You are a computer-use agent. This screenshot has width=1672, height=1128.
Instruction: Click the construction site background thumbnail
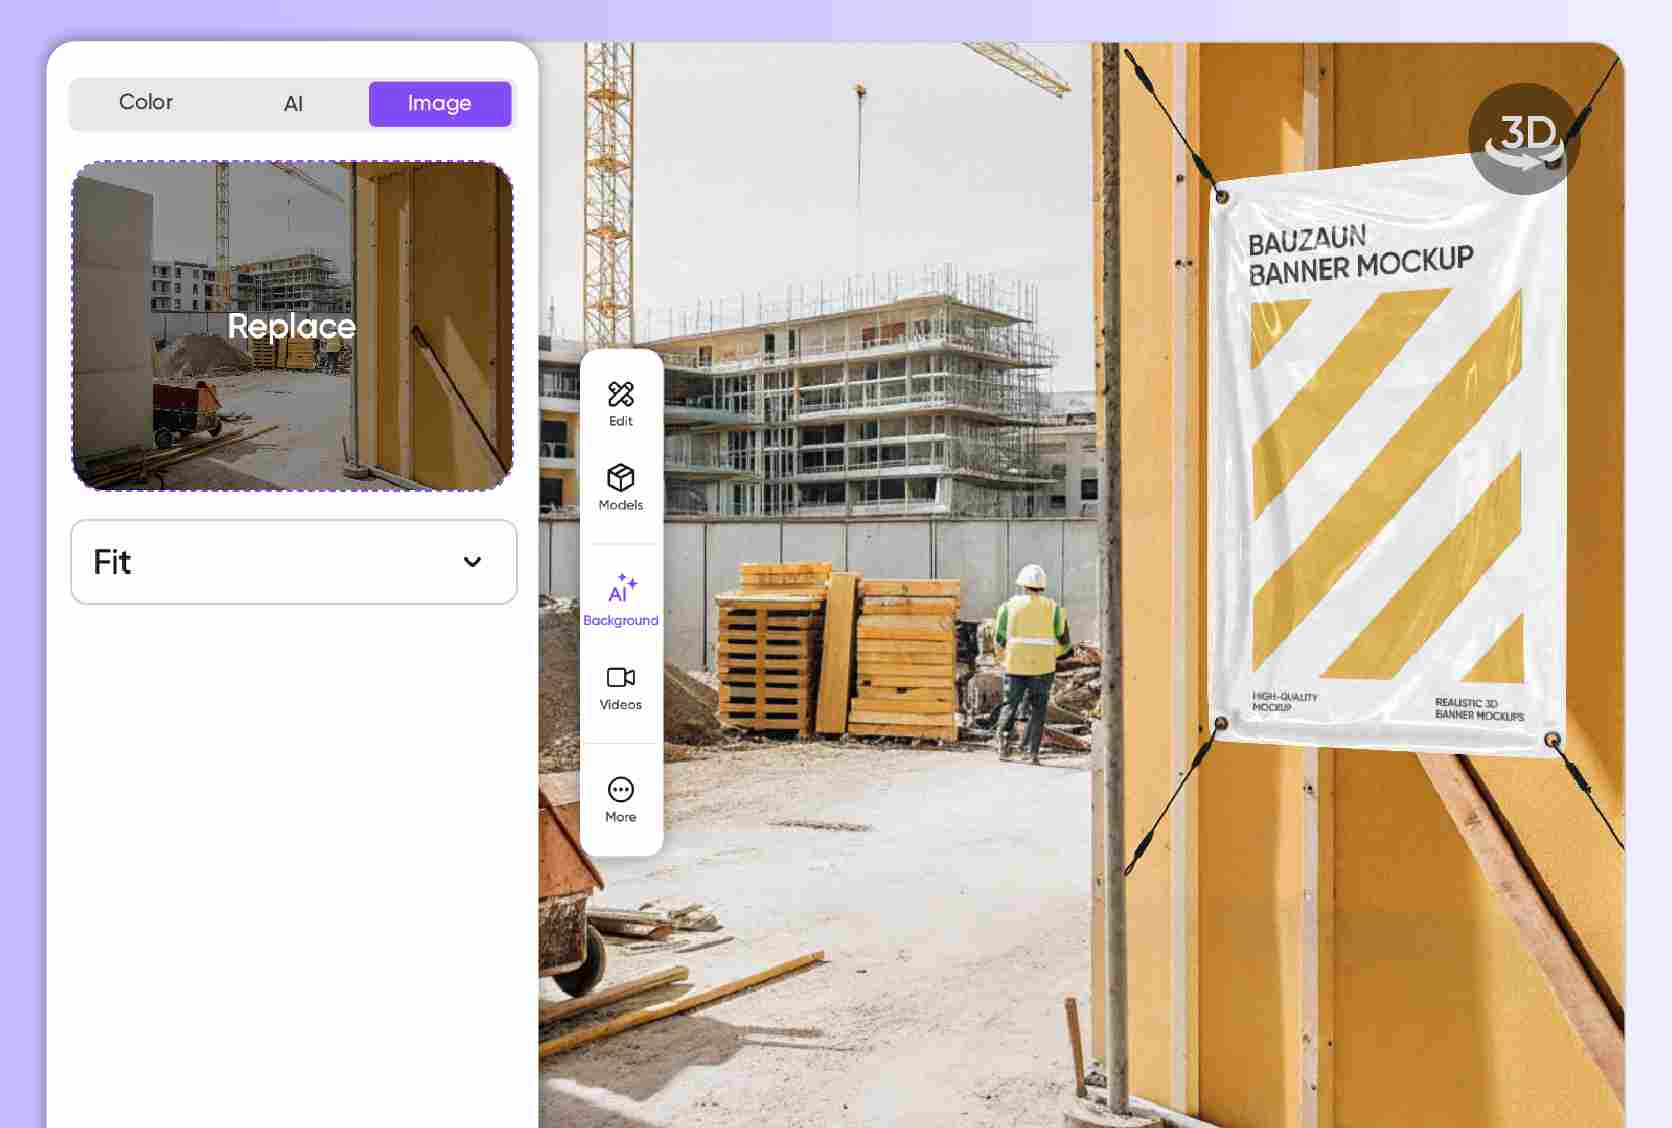(293, 326)
